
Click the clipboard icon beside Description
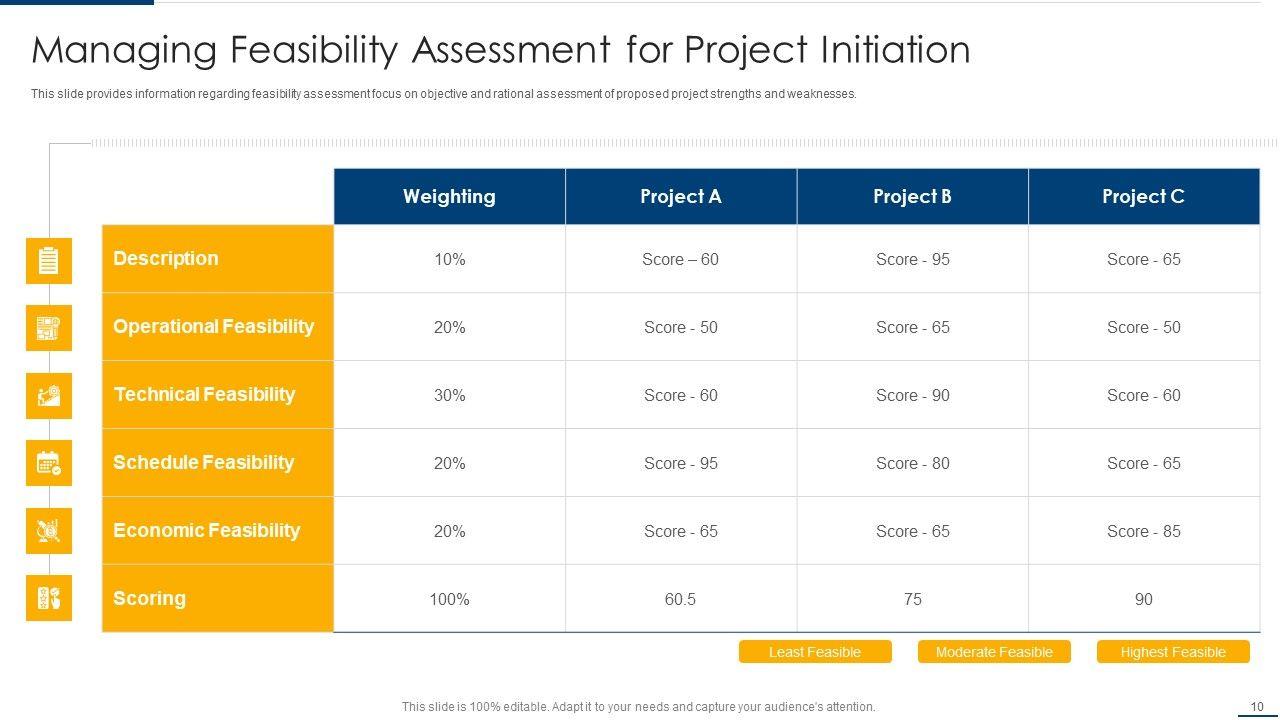(48, 260)
